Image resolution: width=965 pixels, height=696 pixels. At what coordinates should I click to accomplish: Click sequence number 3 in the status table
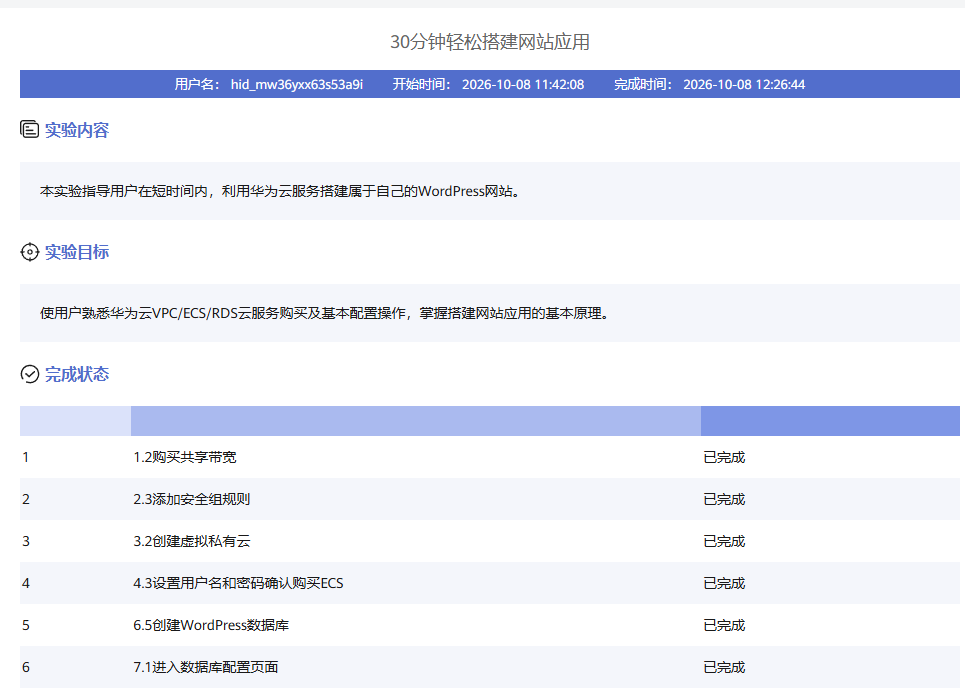click(x=25, y=541)
